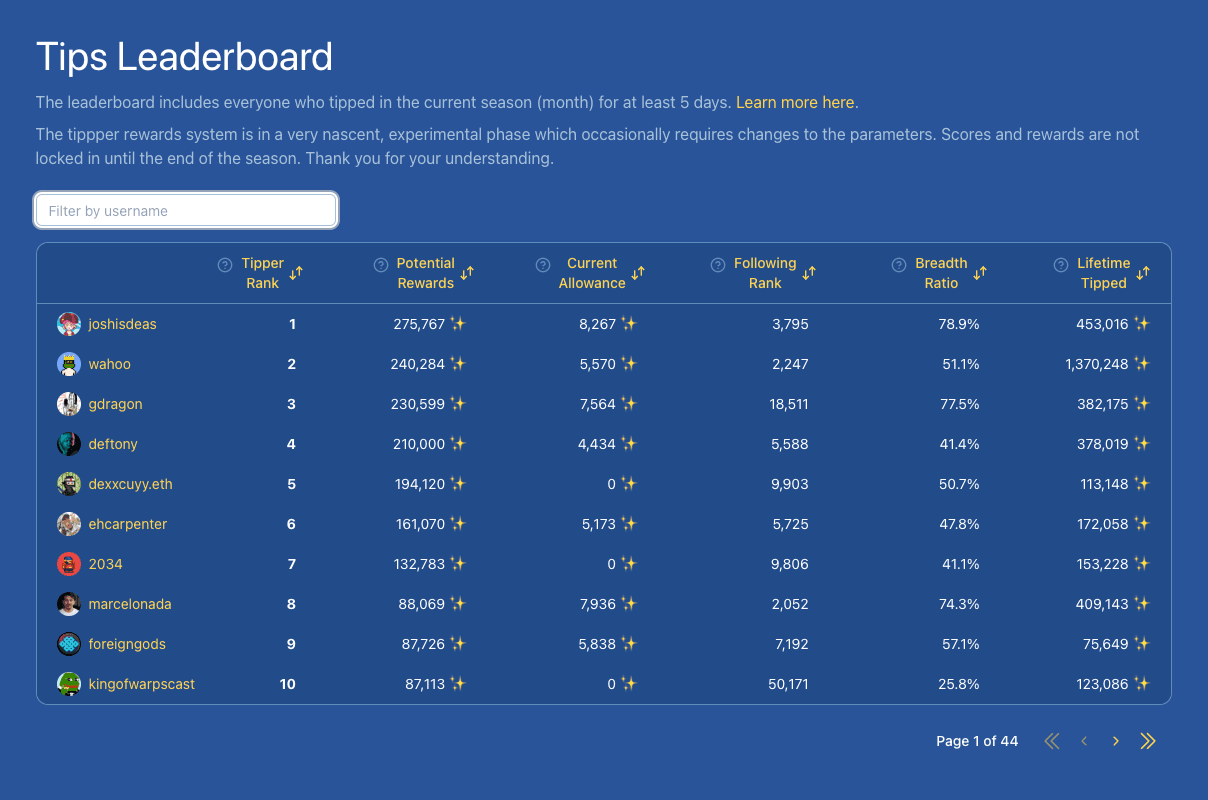Image resolution: width=1208 pixels, height=800 pixels.
Task: Click the help icon beside Breadth Ratio
Action: point(898,265)
